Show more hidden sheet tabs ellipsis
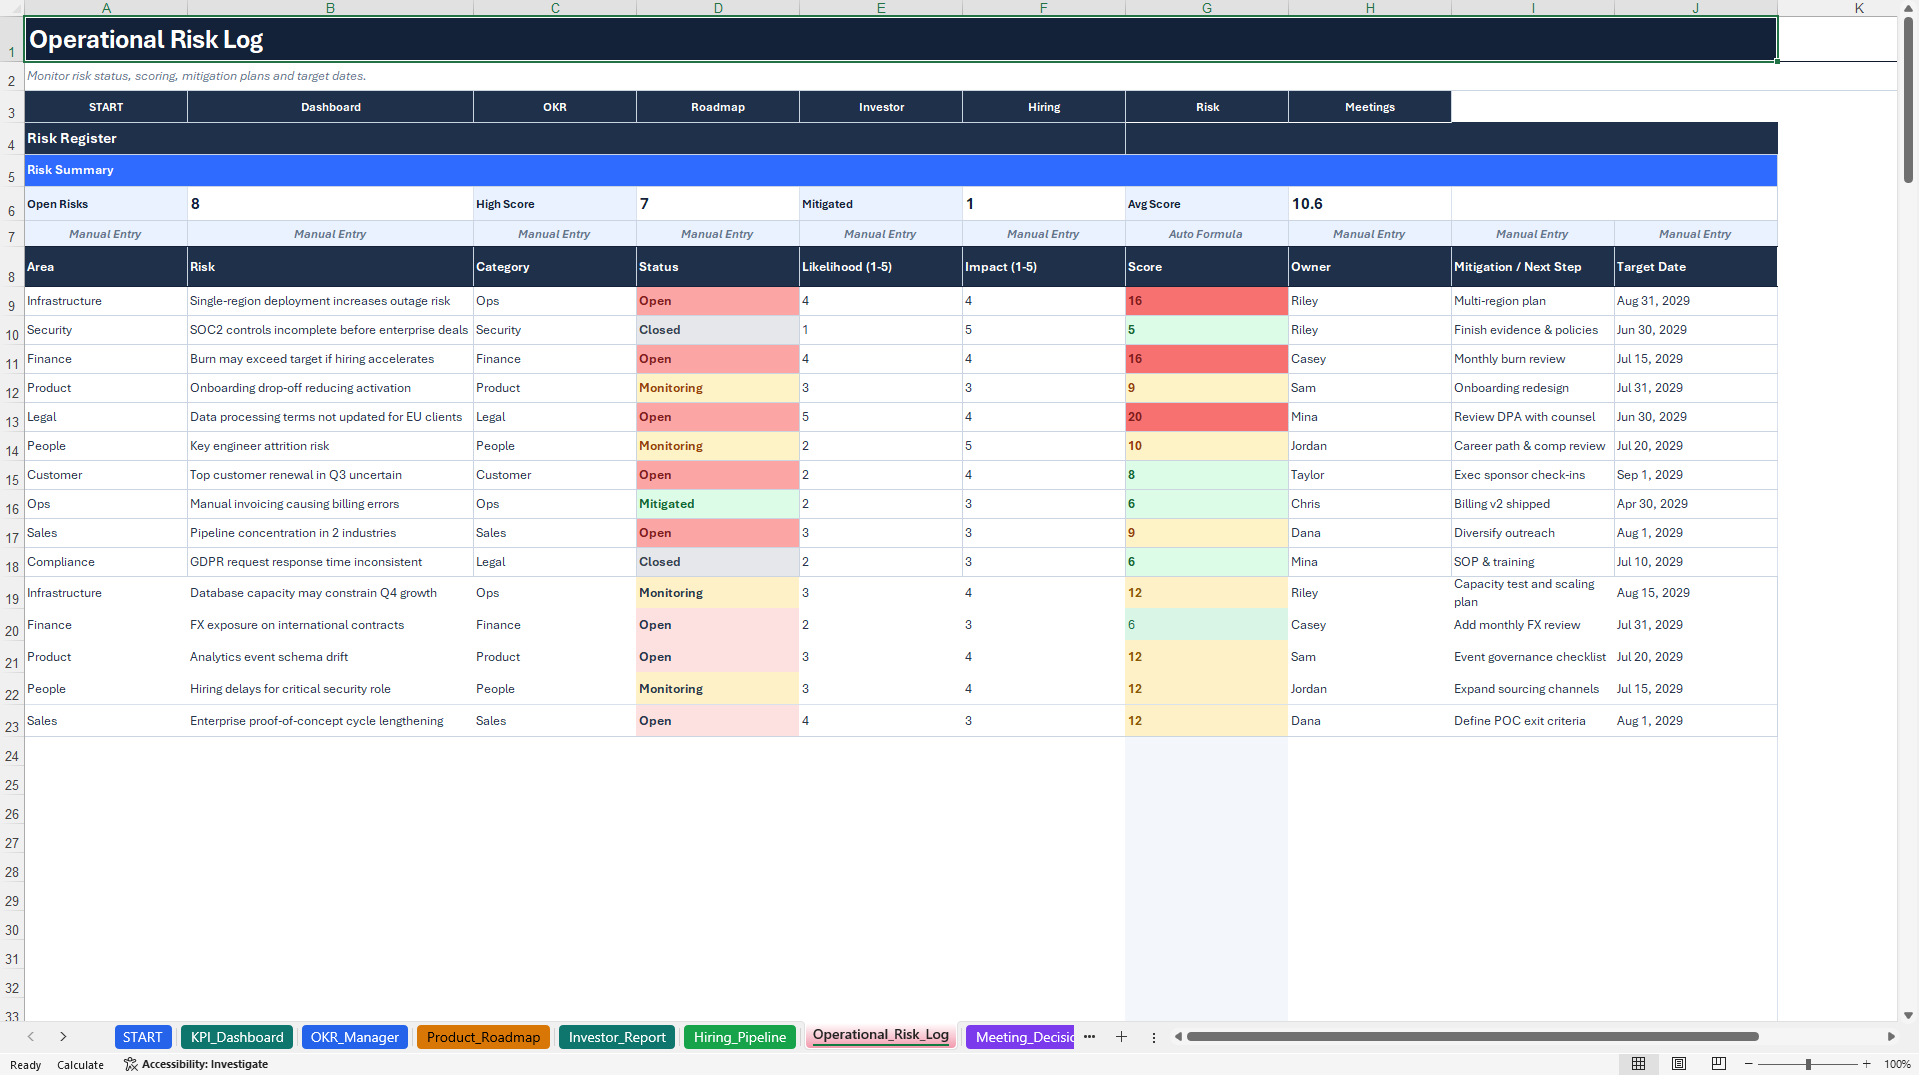Image resolution: width=1919 pixels, height=1075 pixels. tap(1090, 1037)
